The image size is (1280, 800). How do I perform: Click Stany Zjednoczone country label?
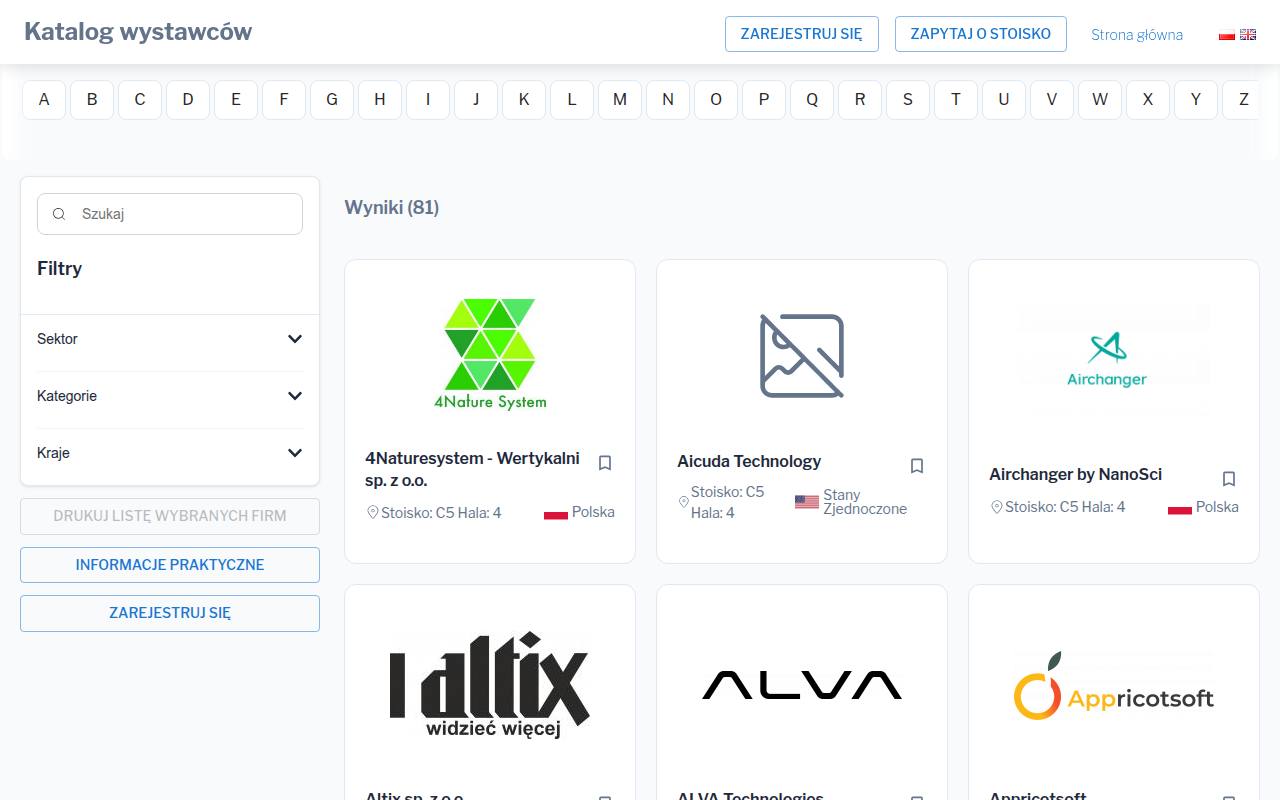click(x=865, y=502)
